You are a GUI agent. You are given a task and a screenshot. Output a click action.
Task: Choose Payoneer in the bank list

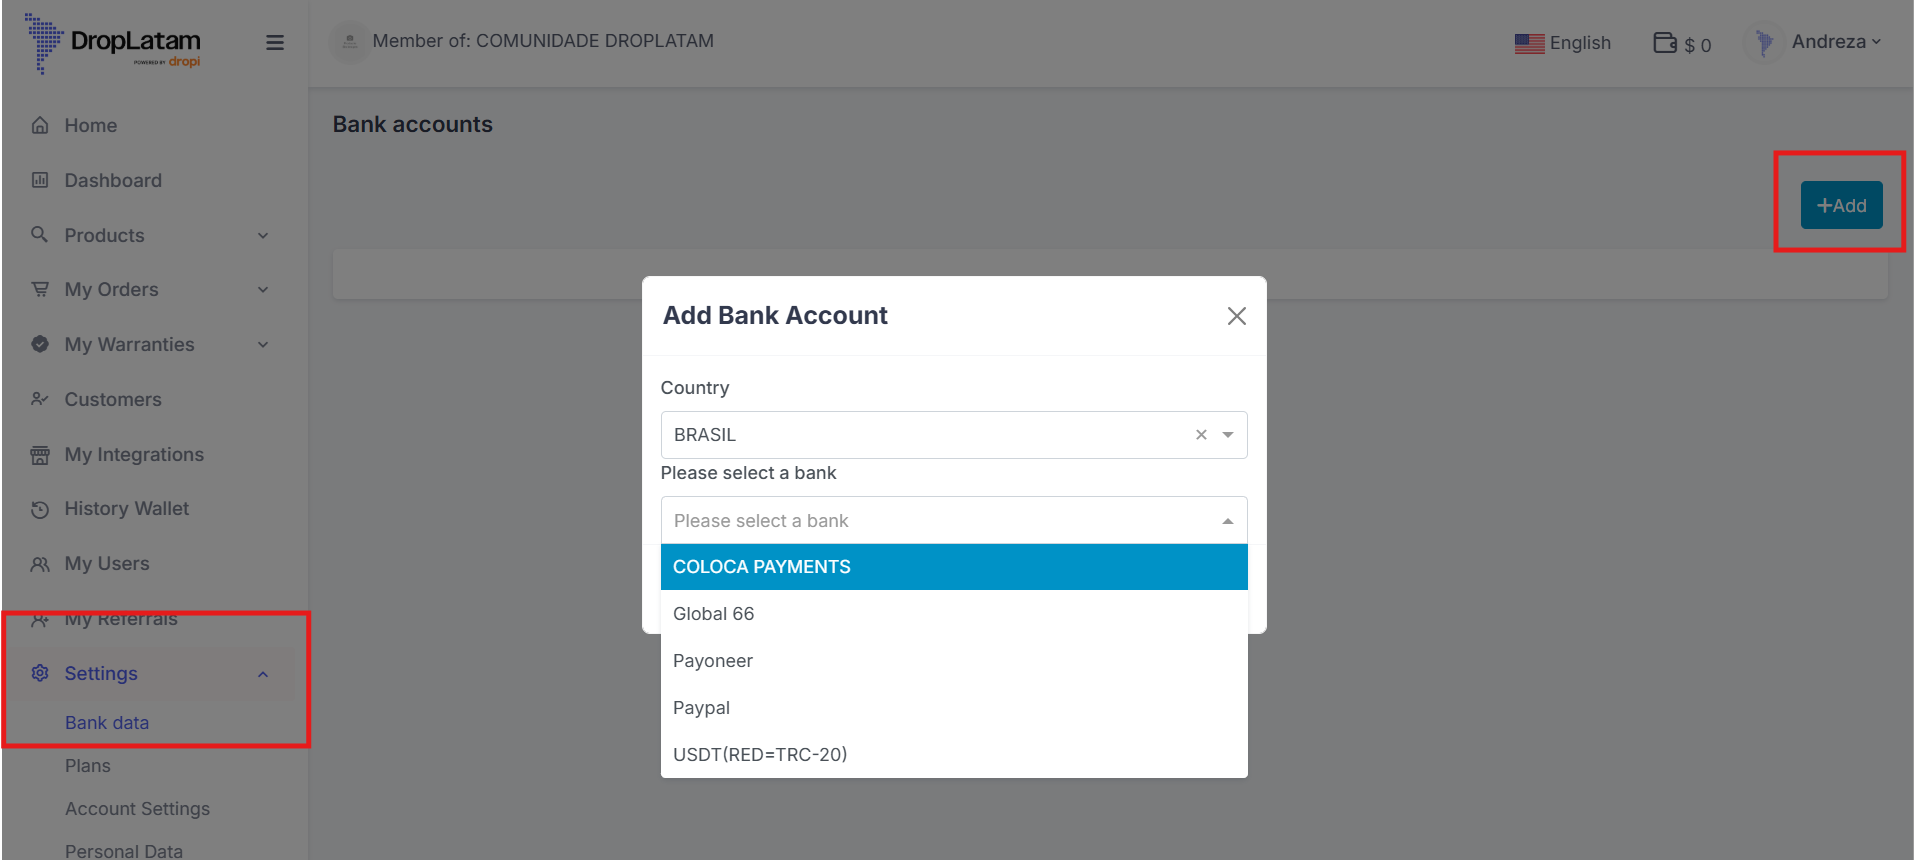coord(713,661)
